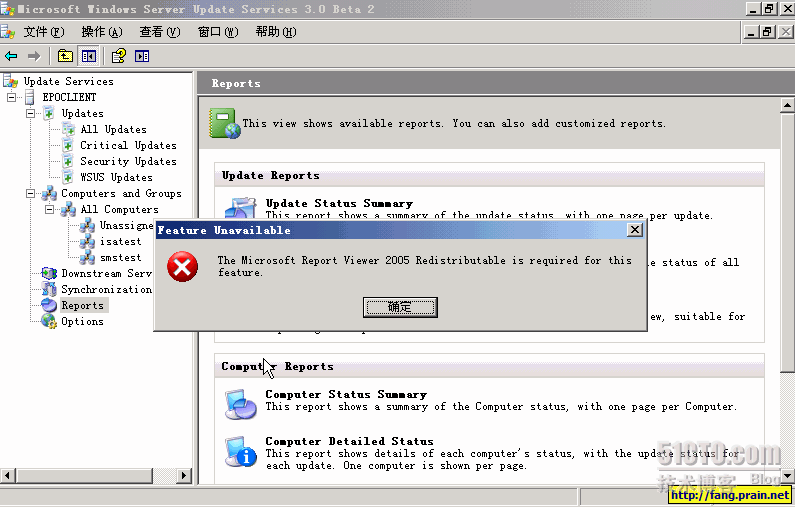Select EPOCLIENT server label

coord(69,97)
